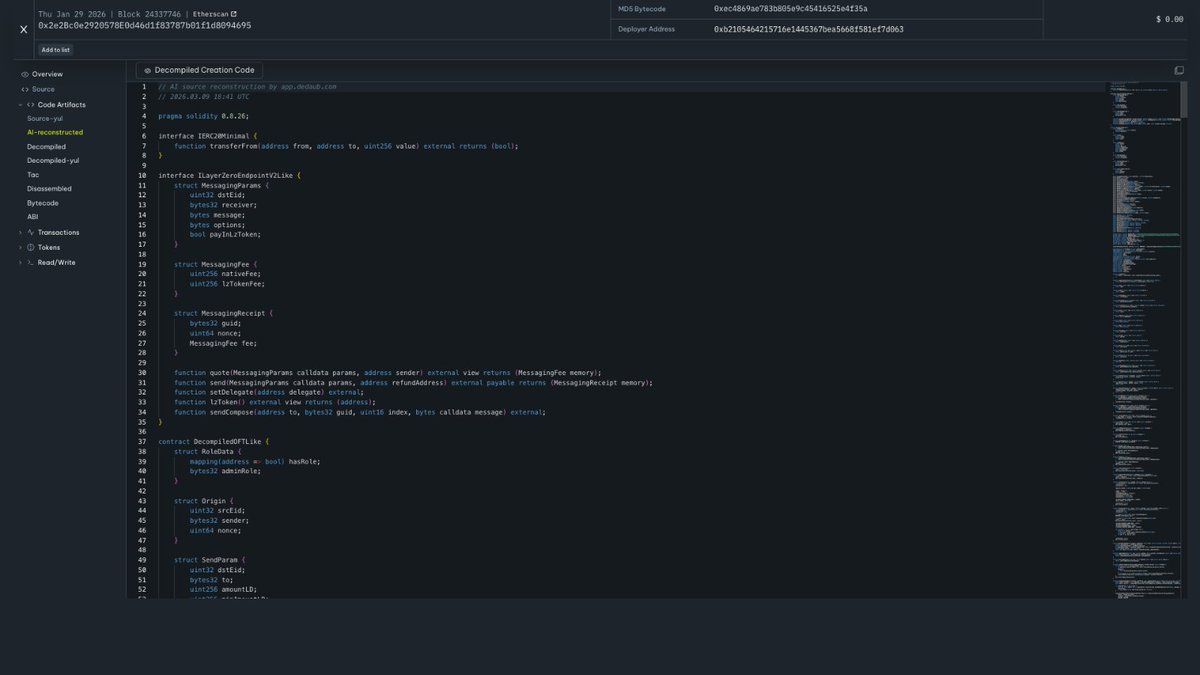This screenshot has width=1200, height=675.
Task: Click the copy code icon above the editor
Action: click(1179, 71)
